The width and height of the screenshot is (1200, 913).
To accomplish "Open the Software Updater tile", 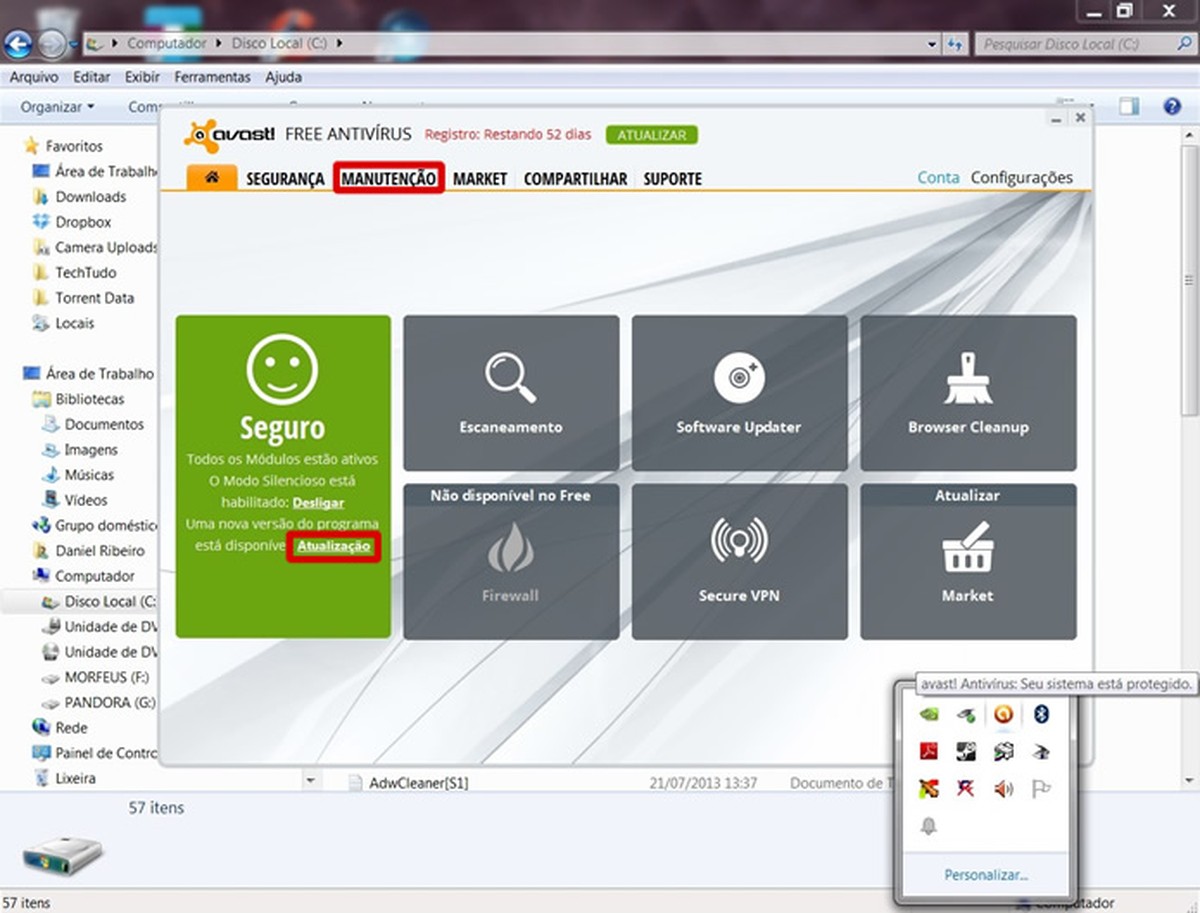I will click(739, 393).
